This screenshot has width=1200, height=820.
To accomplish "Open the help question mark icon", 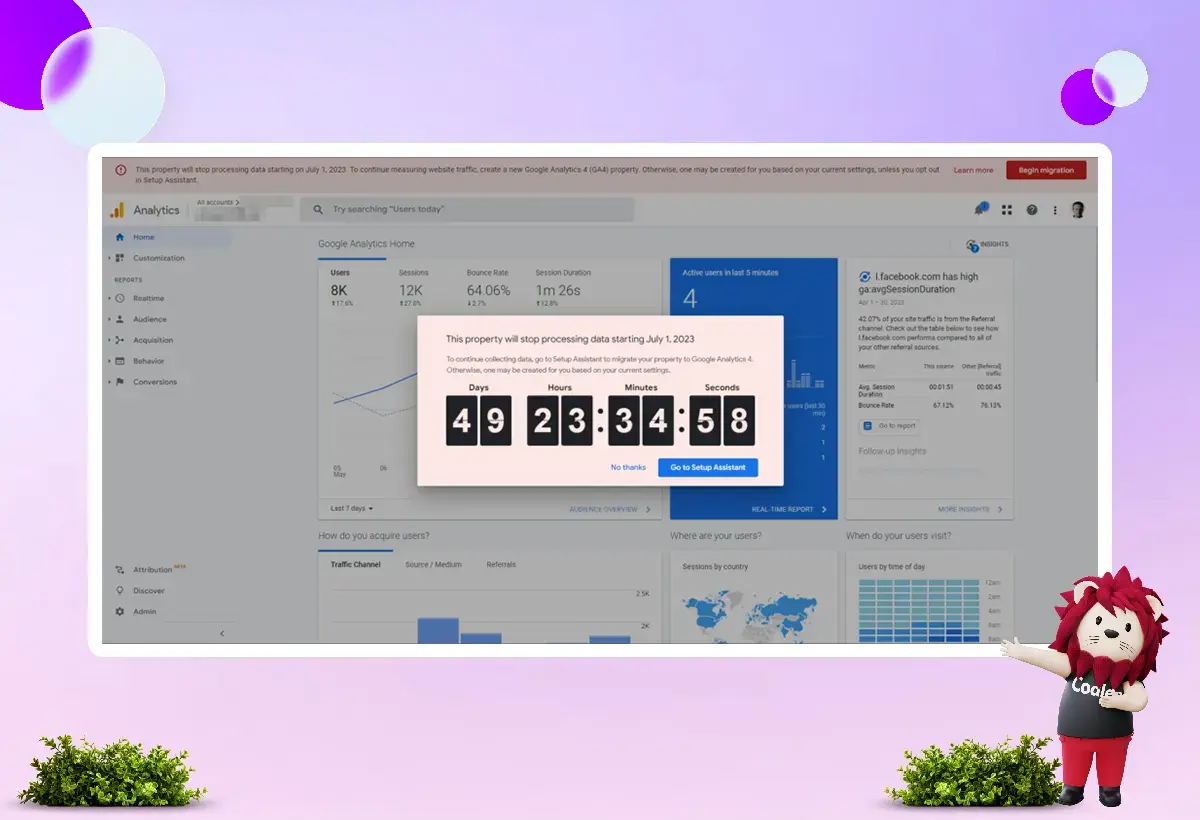I will coord(1031,210).
